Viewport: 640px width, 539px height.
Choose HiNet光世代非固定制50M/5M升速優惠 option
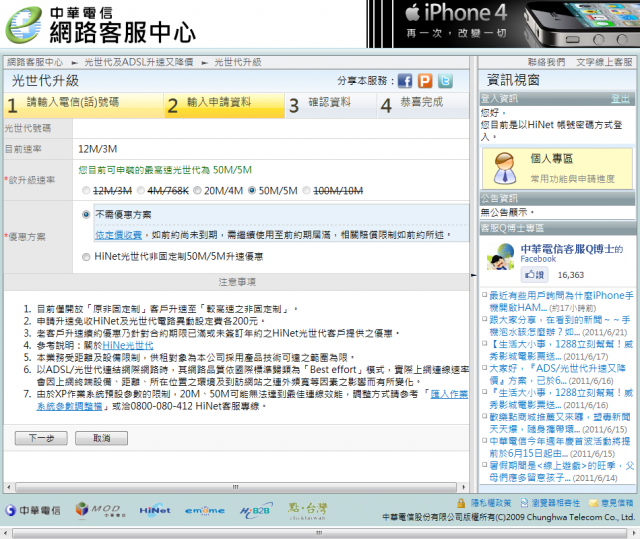click(x=86, y=257)
